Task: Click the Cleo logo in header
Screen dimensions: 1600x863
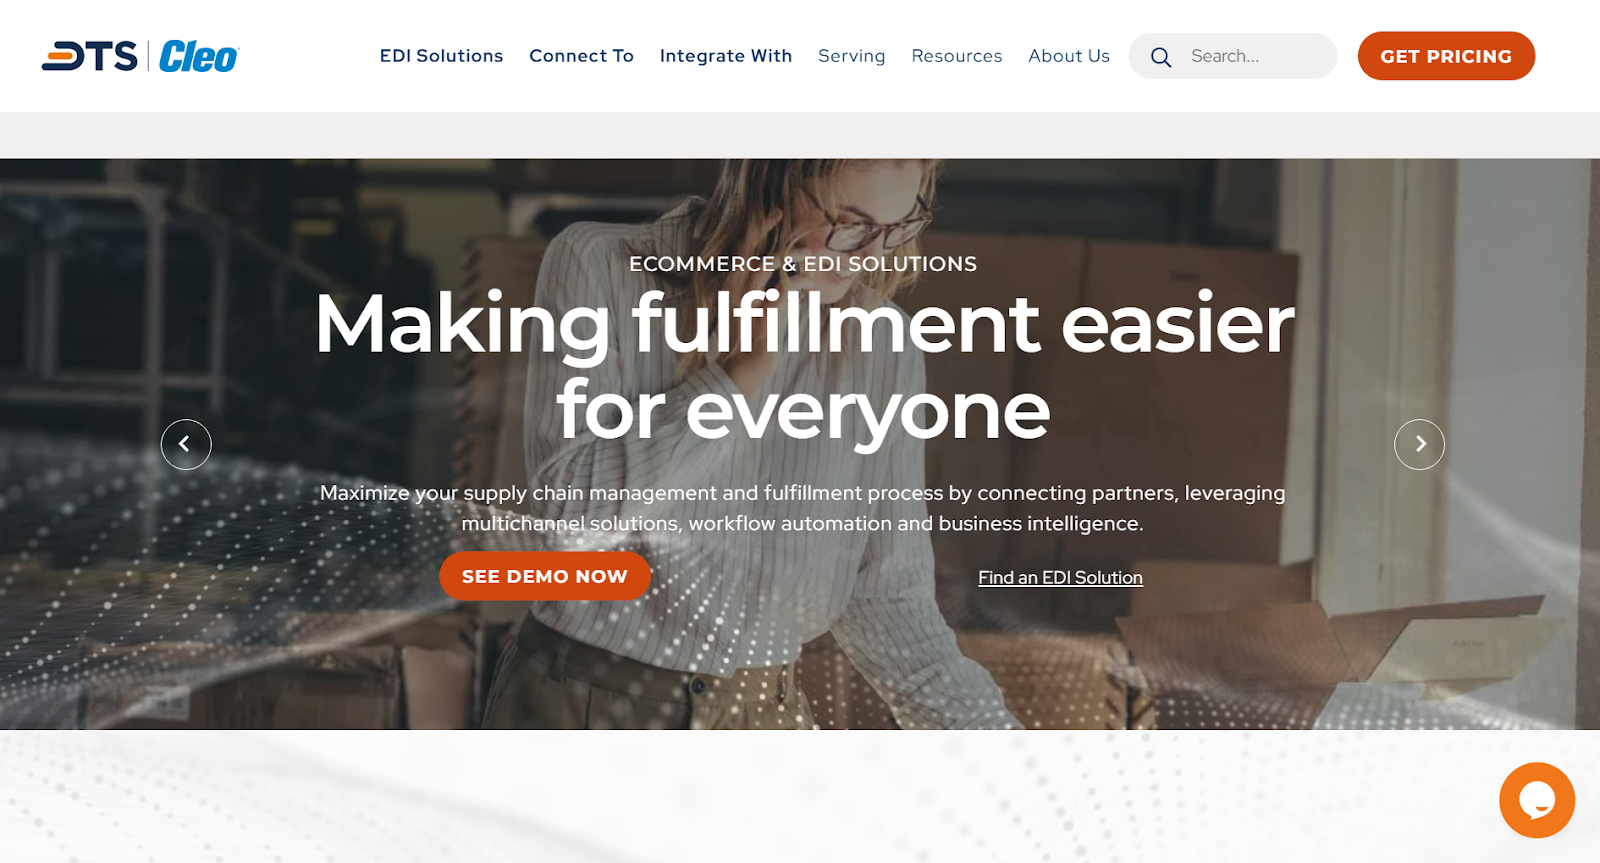Action: (199, 57)
